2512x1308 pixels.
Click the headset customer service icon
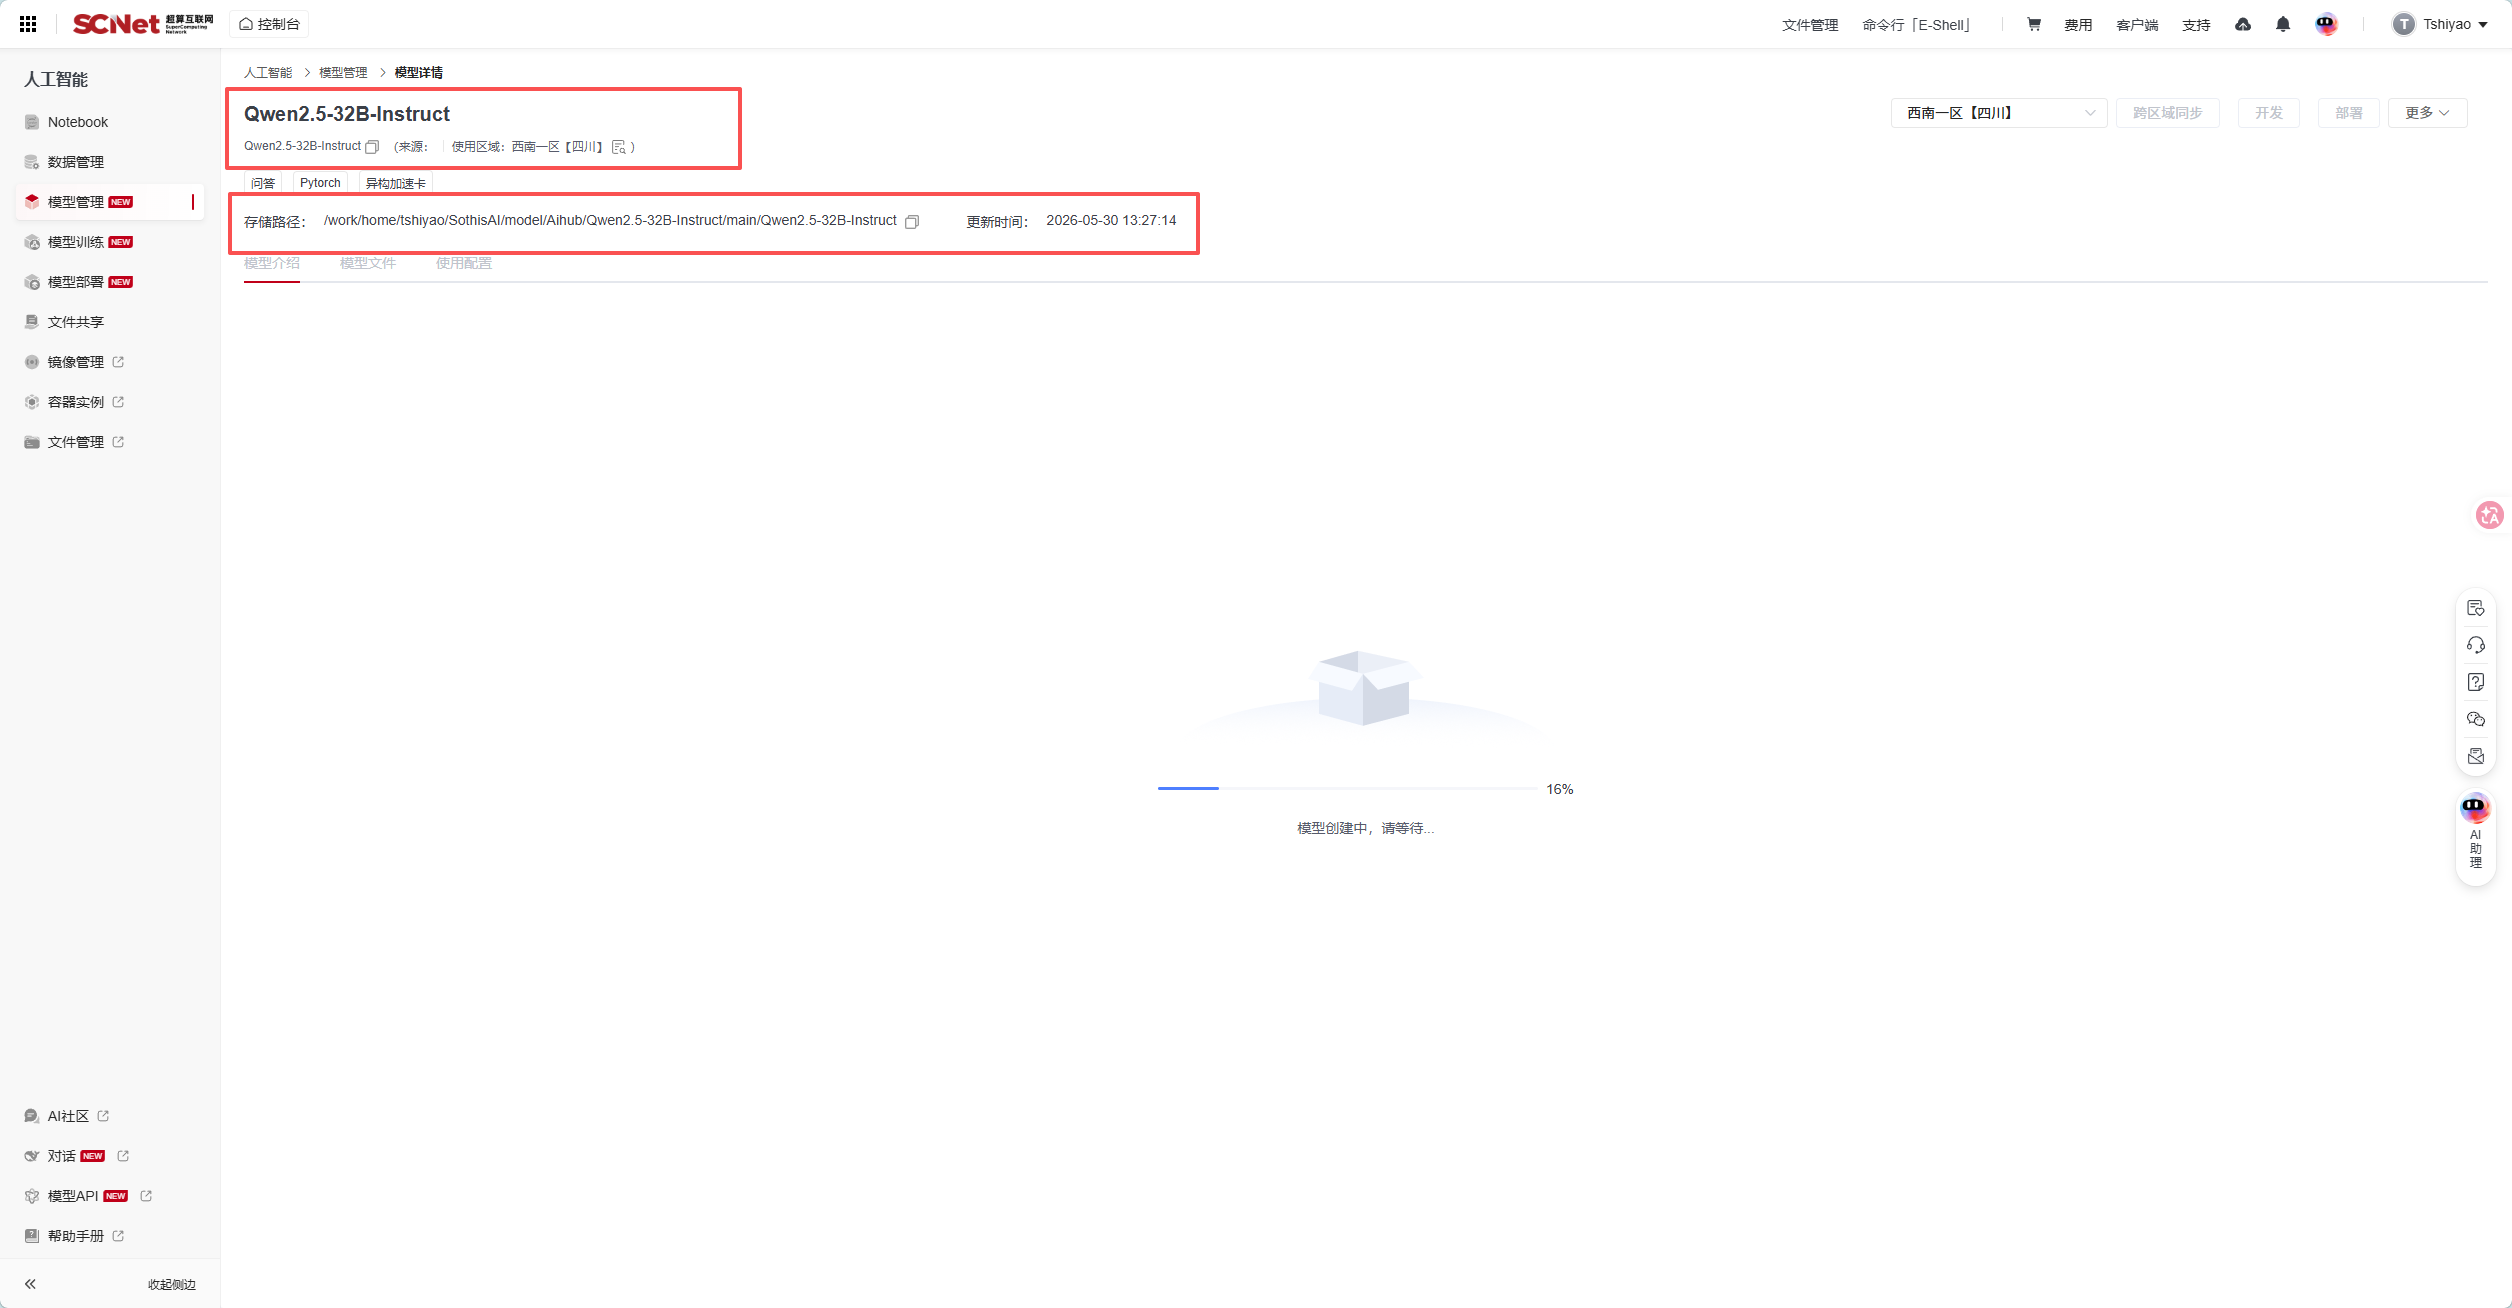click(x=2476, y=645)
